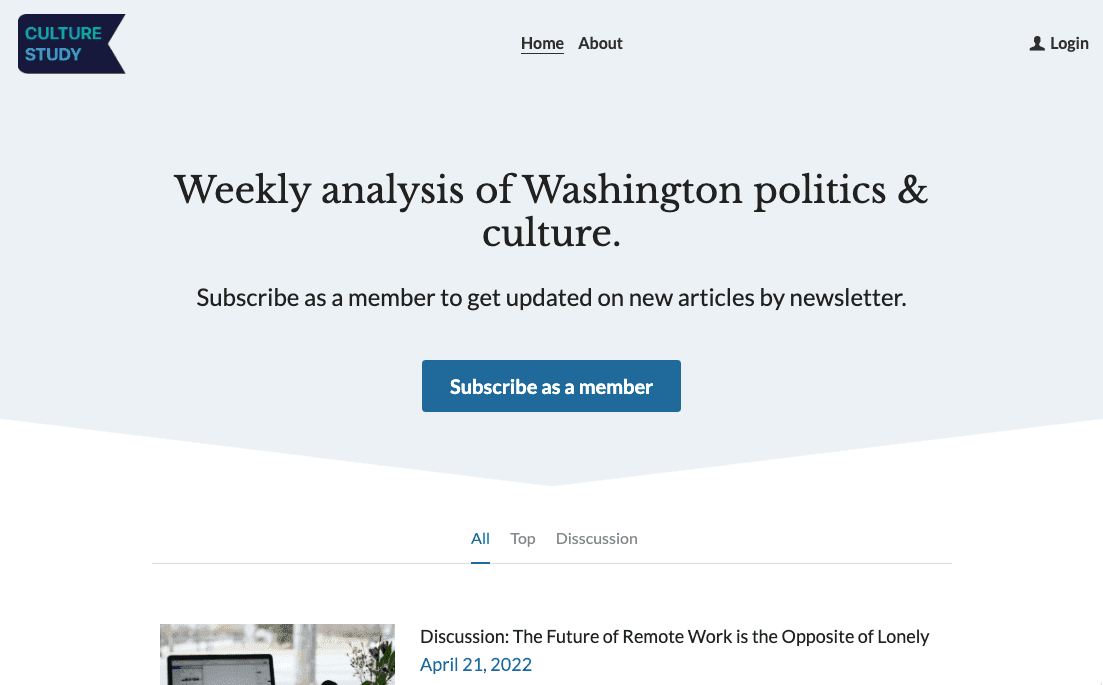Viewport: 1103px width, 685px height.
Task: Click the person icon beside Login
Action: tap(1037, 43)
